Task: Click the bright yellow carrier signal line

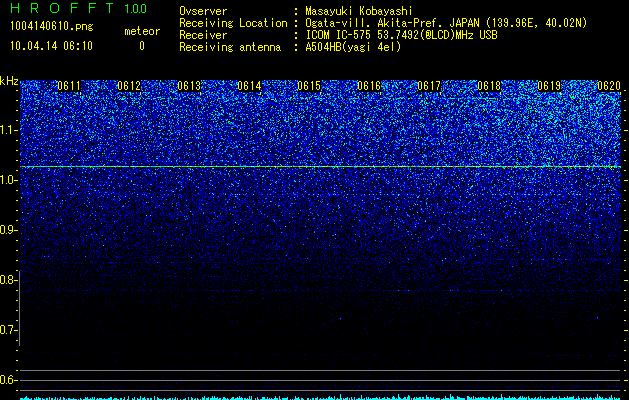Action: [320, 166]
